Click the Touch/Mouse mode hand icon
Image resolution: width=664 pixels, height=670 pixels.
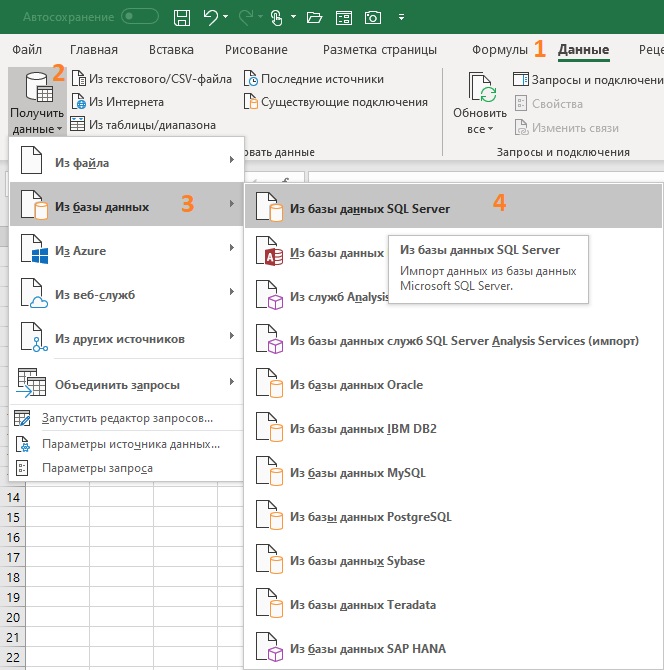point(277,18)
